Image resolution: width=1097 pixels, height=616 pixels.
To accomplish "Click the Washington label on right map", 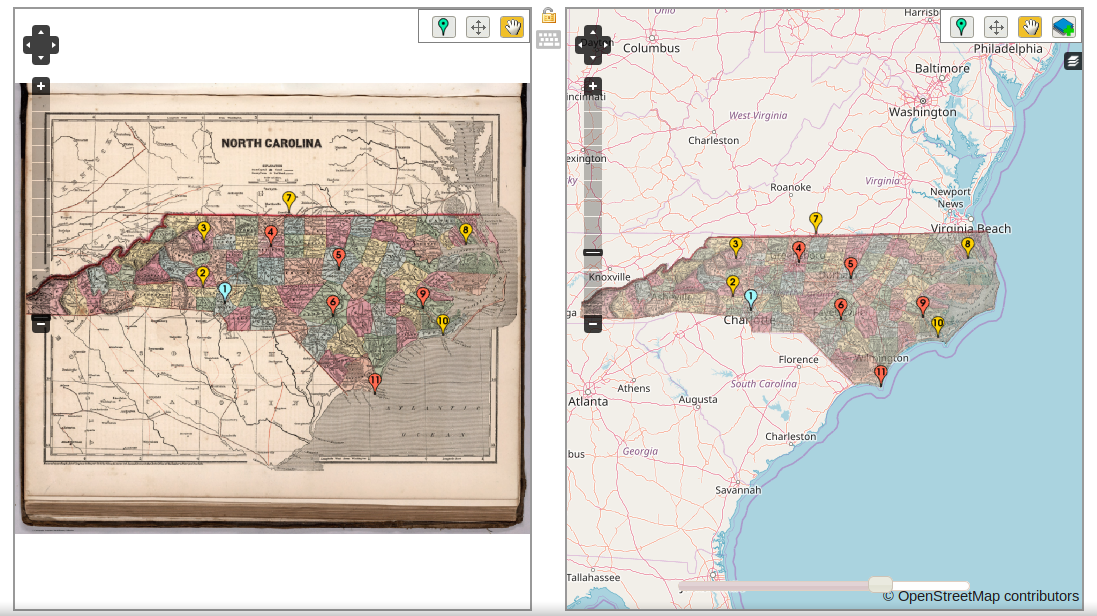I will tap(922, 112).
